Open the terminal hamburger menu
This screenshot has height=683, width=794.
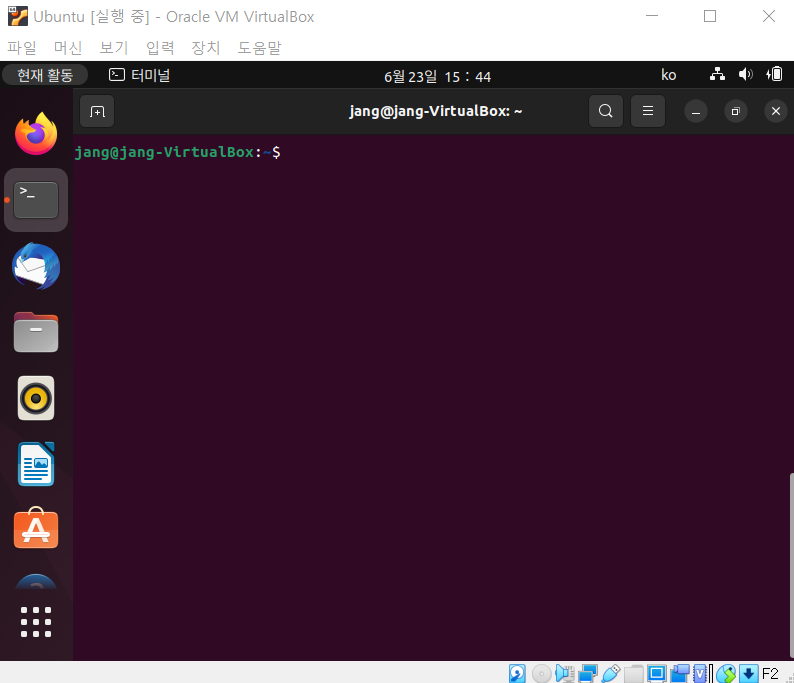[x=648, y=111]
